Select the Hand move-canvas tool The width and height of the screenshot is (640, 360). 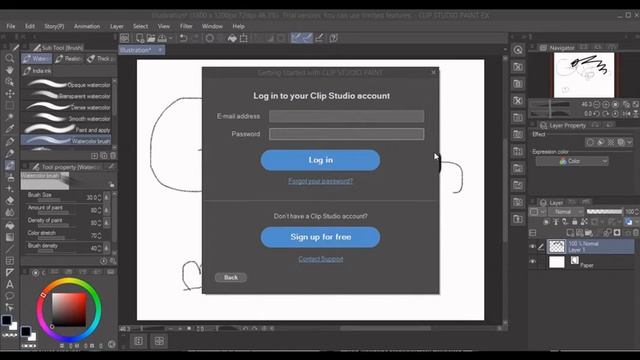(10, 70)
